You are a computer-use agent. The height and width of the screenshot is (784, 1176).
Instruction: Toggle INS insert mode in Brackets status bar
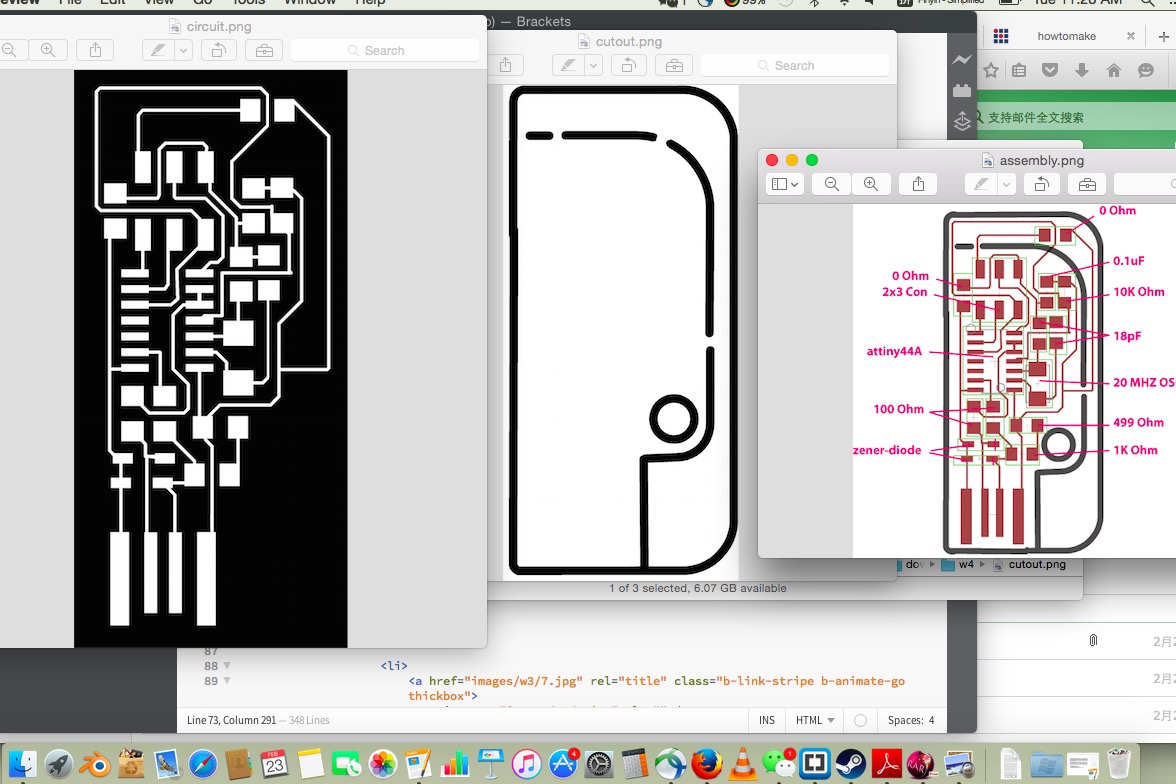tap(766, 720)
